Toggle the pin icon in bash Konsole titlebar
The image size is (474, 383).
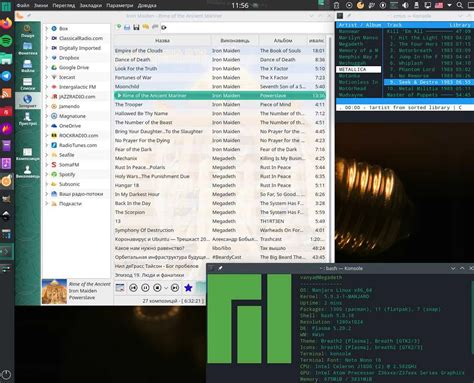220,268
